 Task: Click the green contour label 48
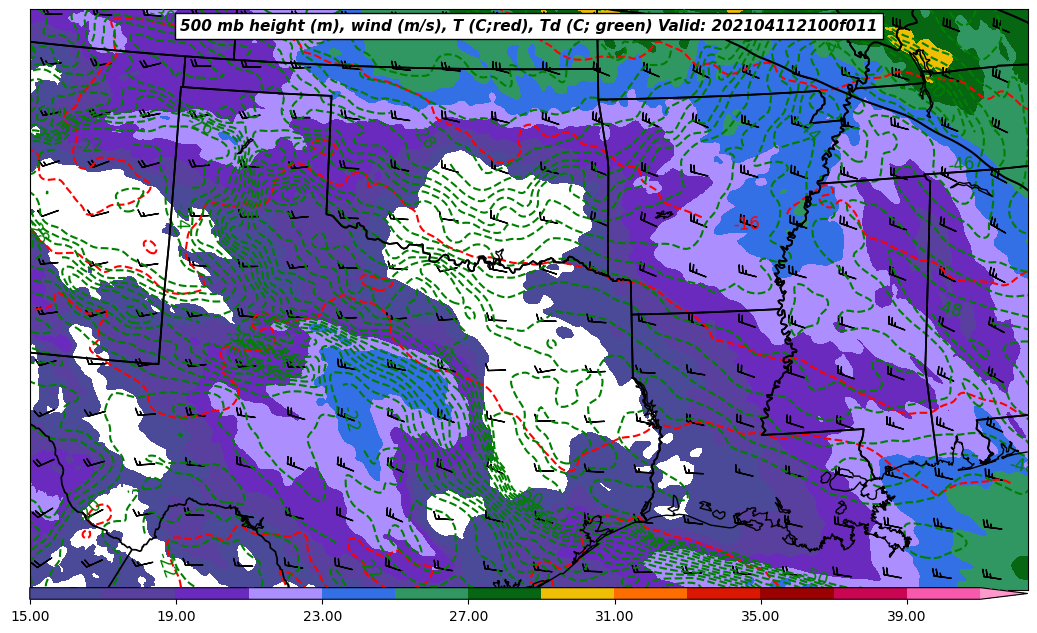[952, 310]
